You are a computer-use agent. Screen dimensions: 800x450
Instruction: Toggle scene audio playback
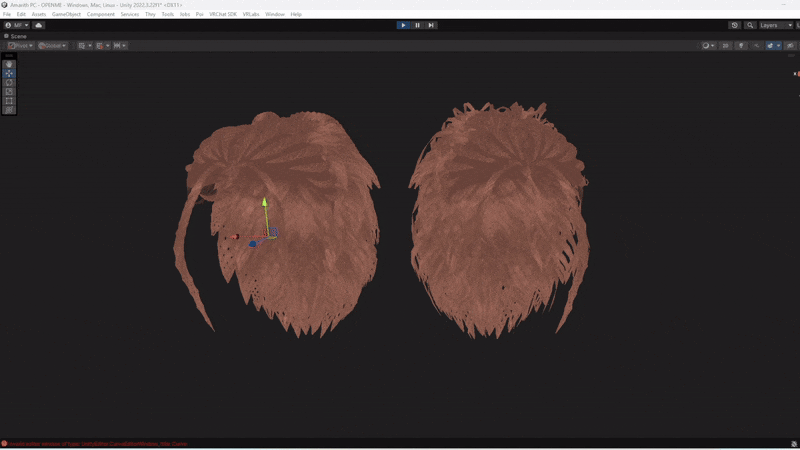point(755,45)
